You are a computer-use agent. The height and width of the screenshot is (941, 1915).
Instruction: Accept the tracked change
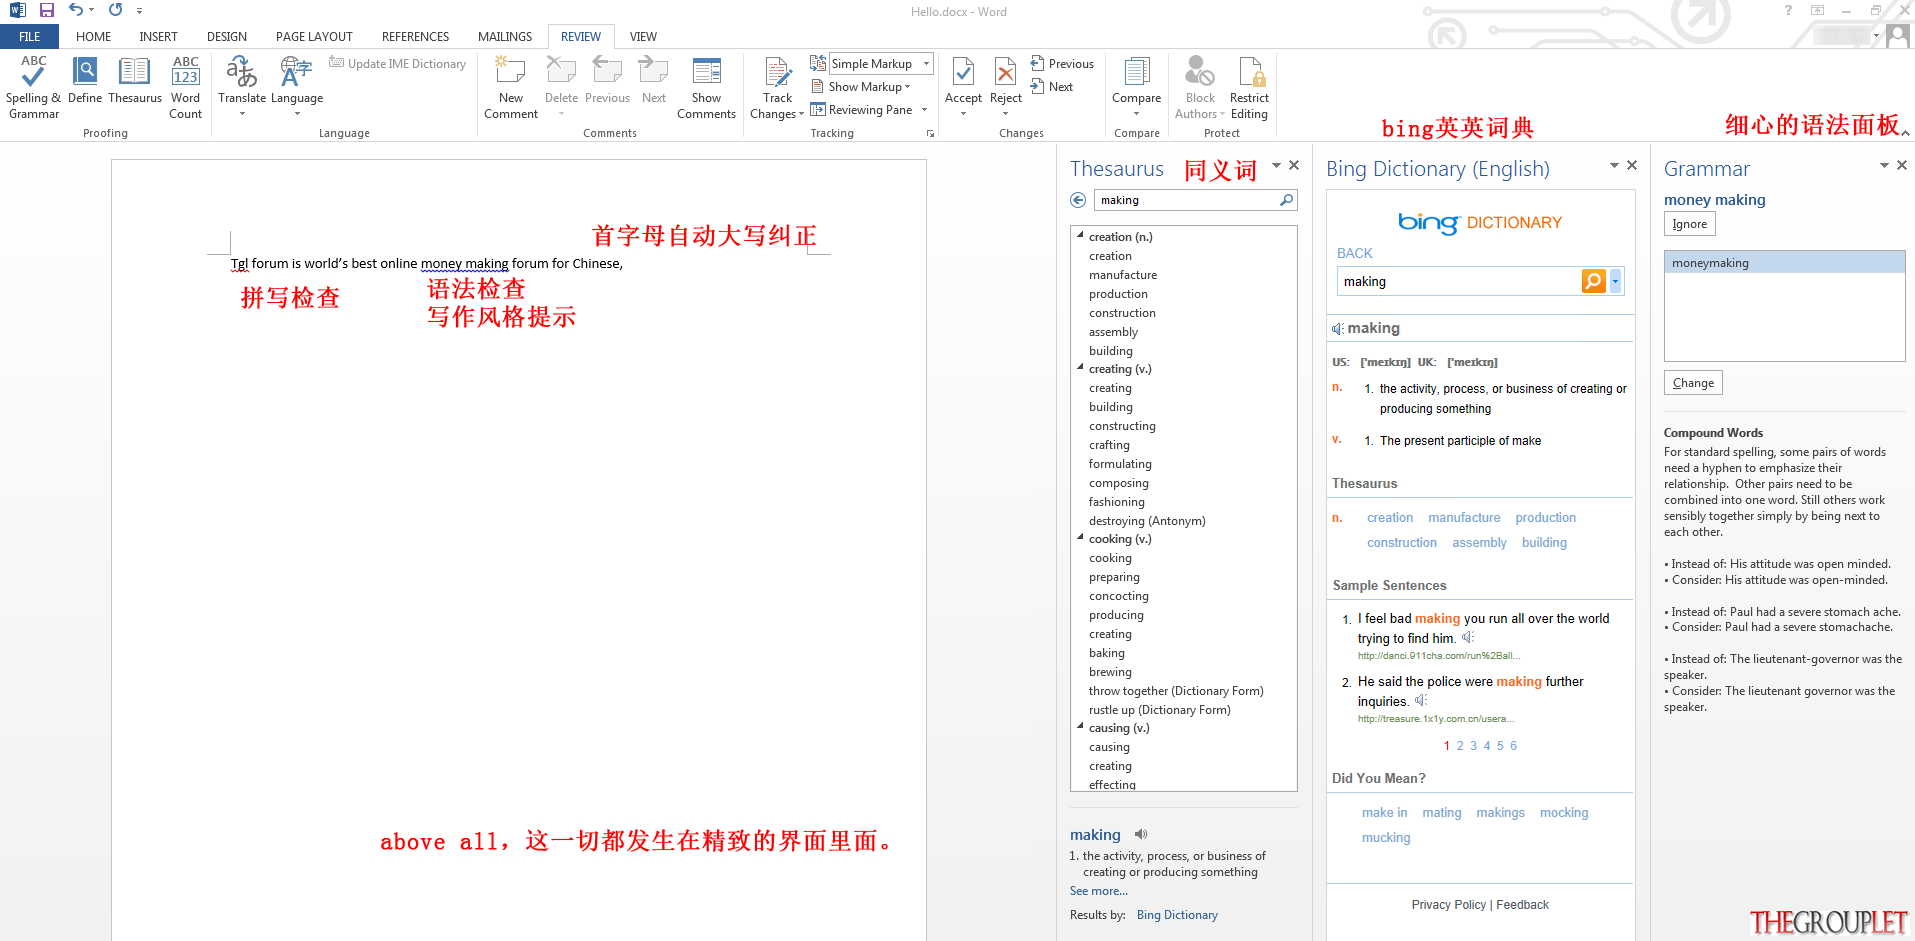tap(963, 86)
